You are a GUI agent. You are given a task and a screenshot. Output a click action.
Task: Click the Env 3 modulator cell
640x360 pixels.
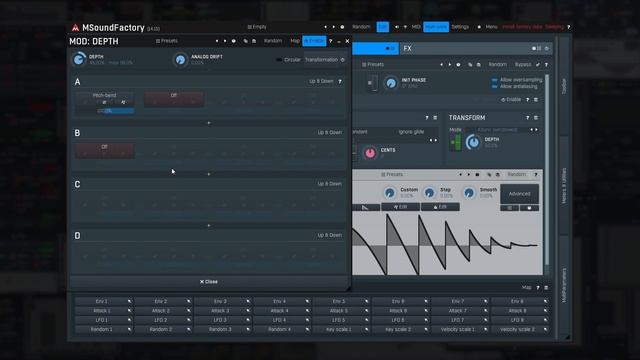pos(220,301)
